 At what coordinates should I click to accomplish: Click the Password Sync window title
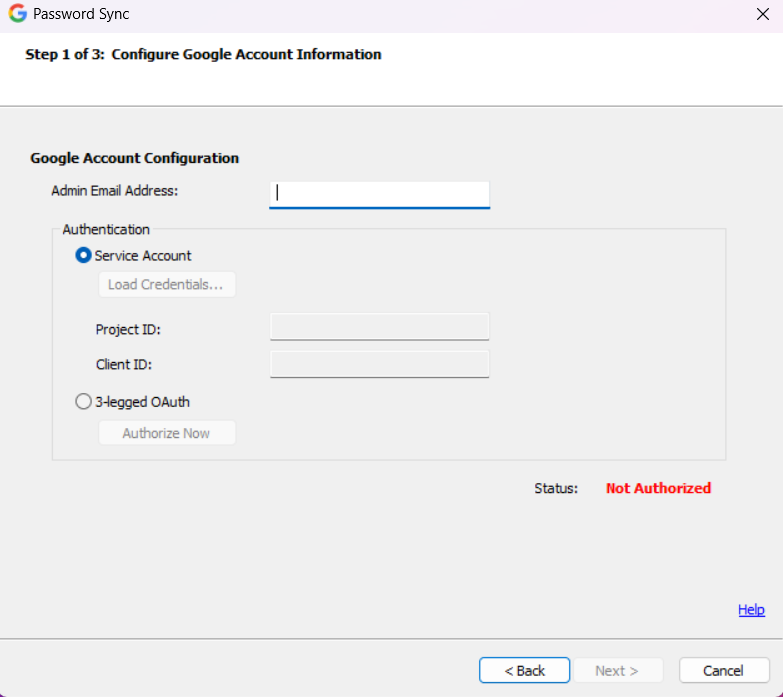(x=81, y=14)
